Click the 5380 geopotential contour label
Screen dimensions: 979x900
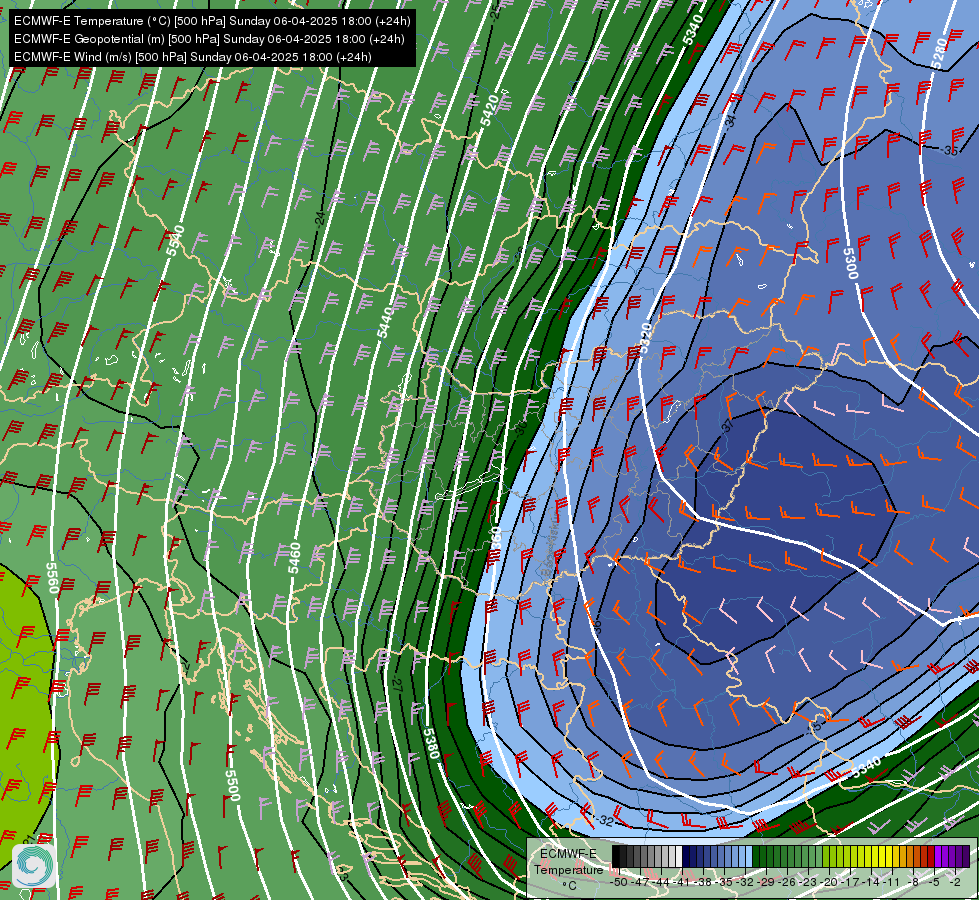[431, 743]
